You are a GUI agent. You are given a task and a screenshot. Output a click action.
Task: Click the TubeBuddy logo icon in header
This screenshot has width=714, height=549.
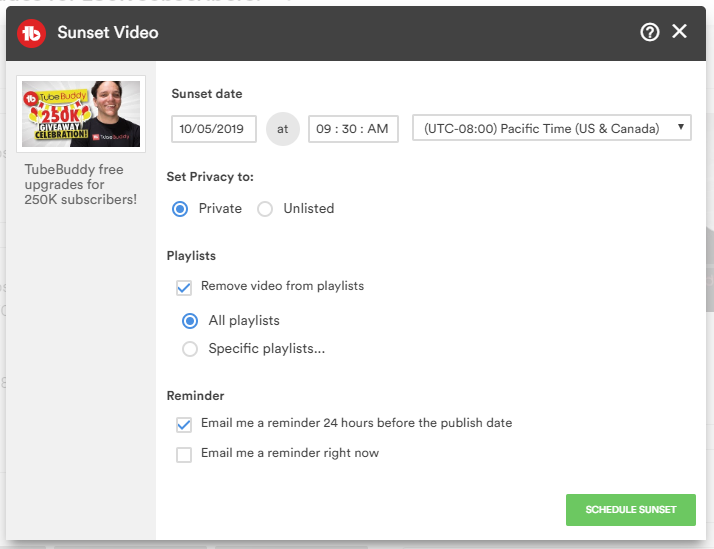(x=33, y=33)
